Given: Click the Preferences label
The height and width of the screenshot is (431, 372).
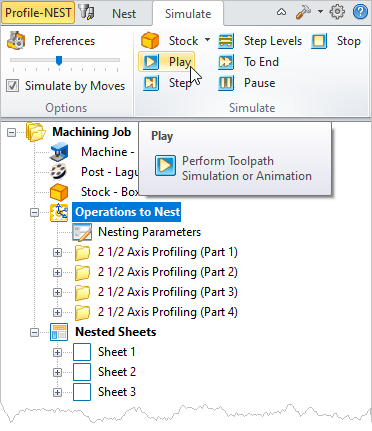Looking at the screenshot, I should click(64, 41).
